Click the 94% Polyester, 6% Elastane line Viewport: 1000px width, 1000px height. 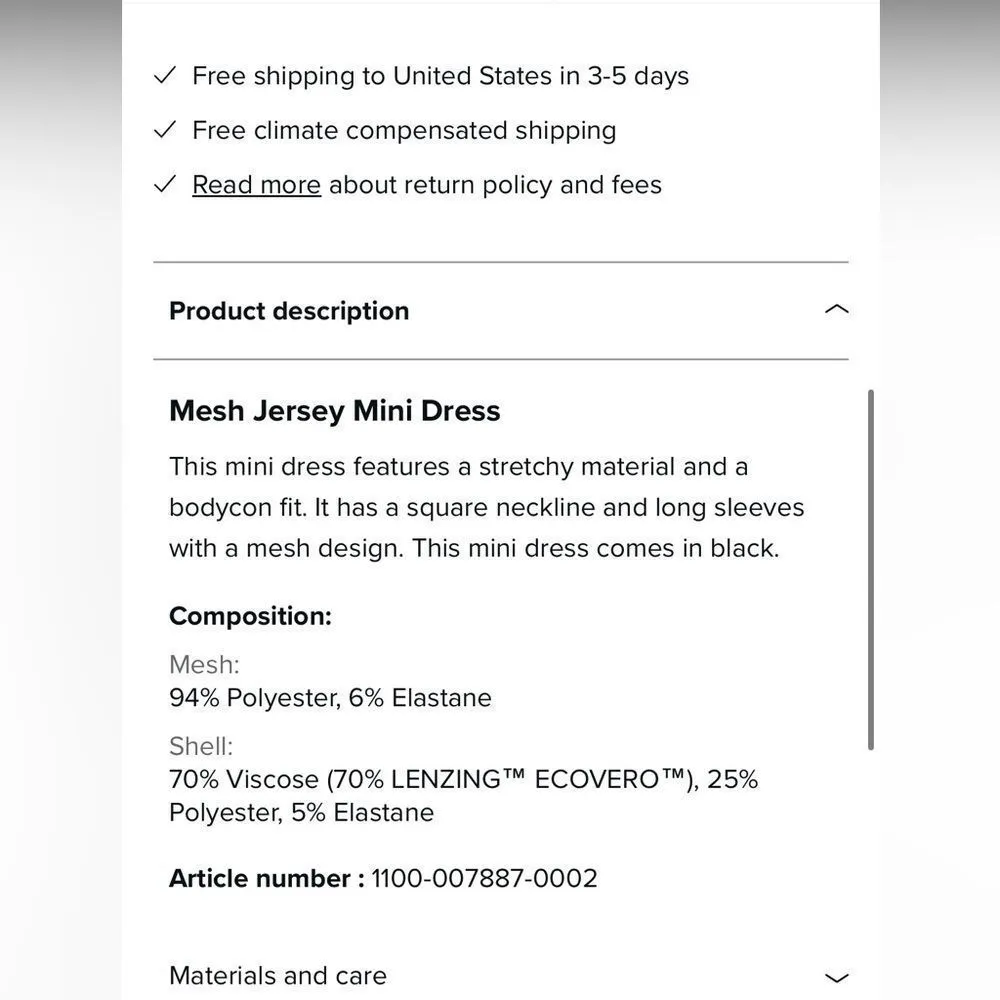pyautogui.click(x=330, y=697)
